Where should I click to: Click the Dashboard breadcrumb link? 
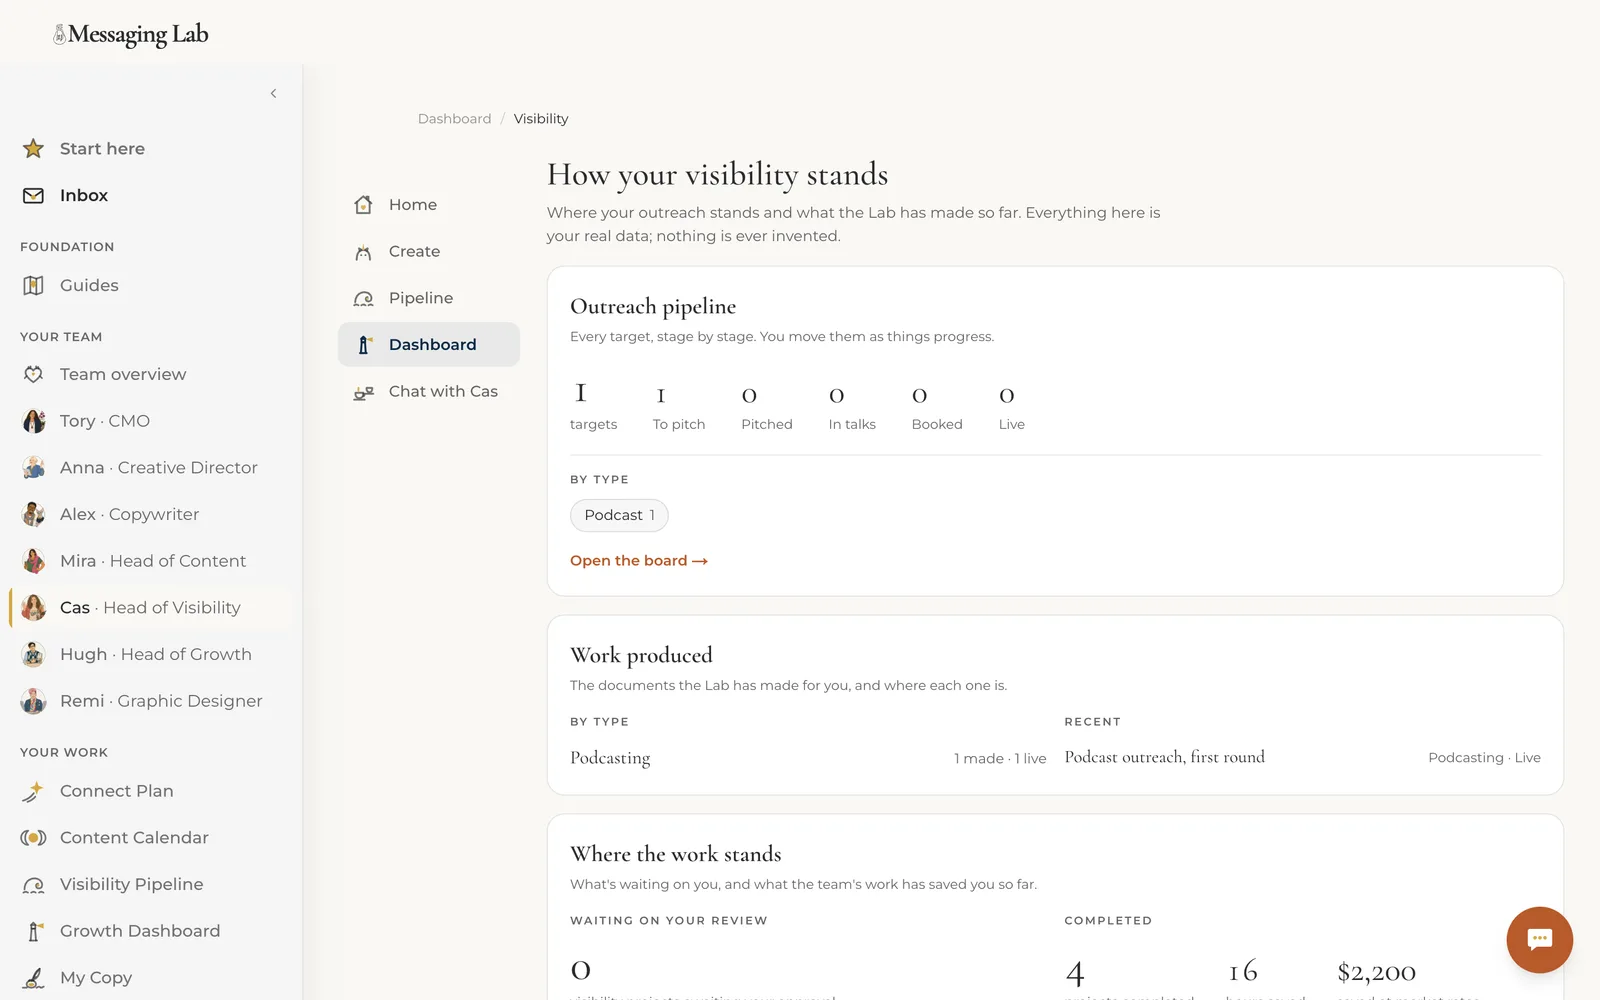(x=454, y=119)
